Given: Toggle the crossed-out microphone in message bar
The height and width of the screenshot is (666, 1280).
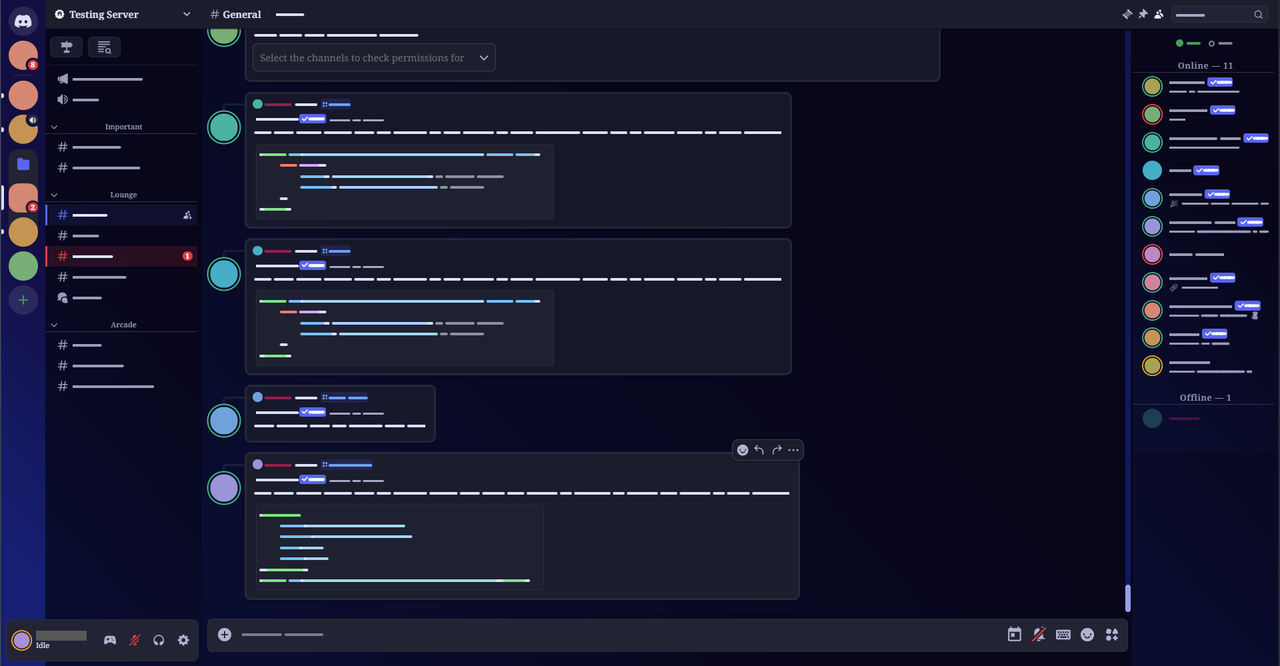Looking at the screenshot, I should click(1039, 634).
